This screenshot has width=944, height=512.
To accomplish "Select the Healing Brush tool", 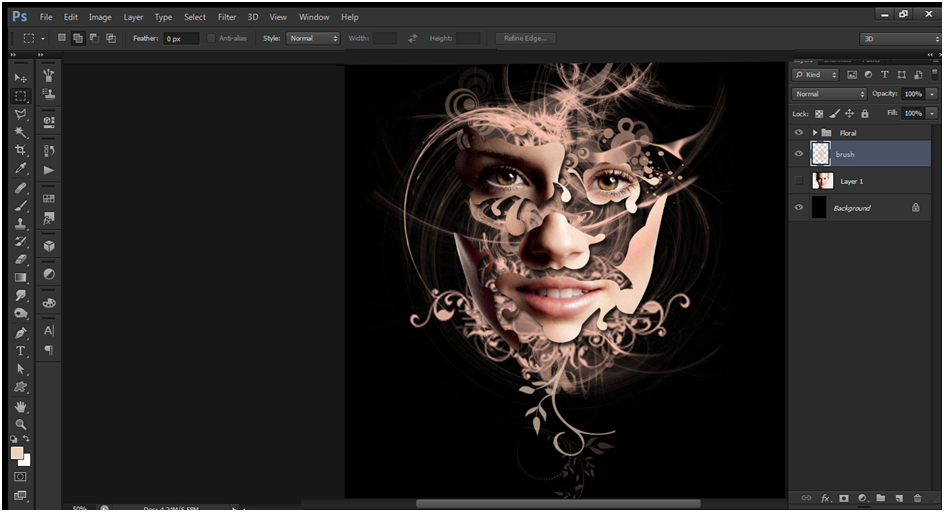I will point(20,188).
